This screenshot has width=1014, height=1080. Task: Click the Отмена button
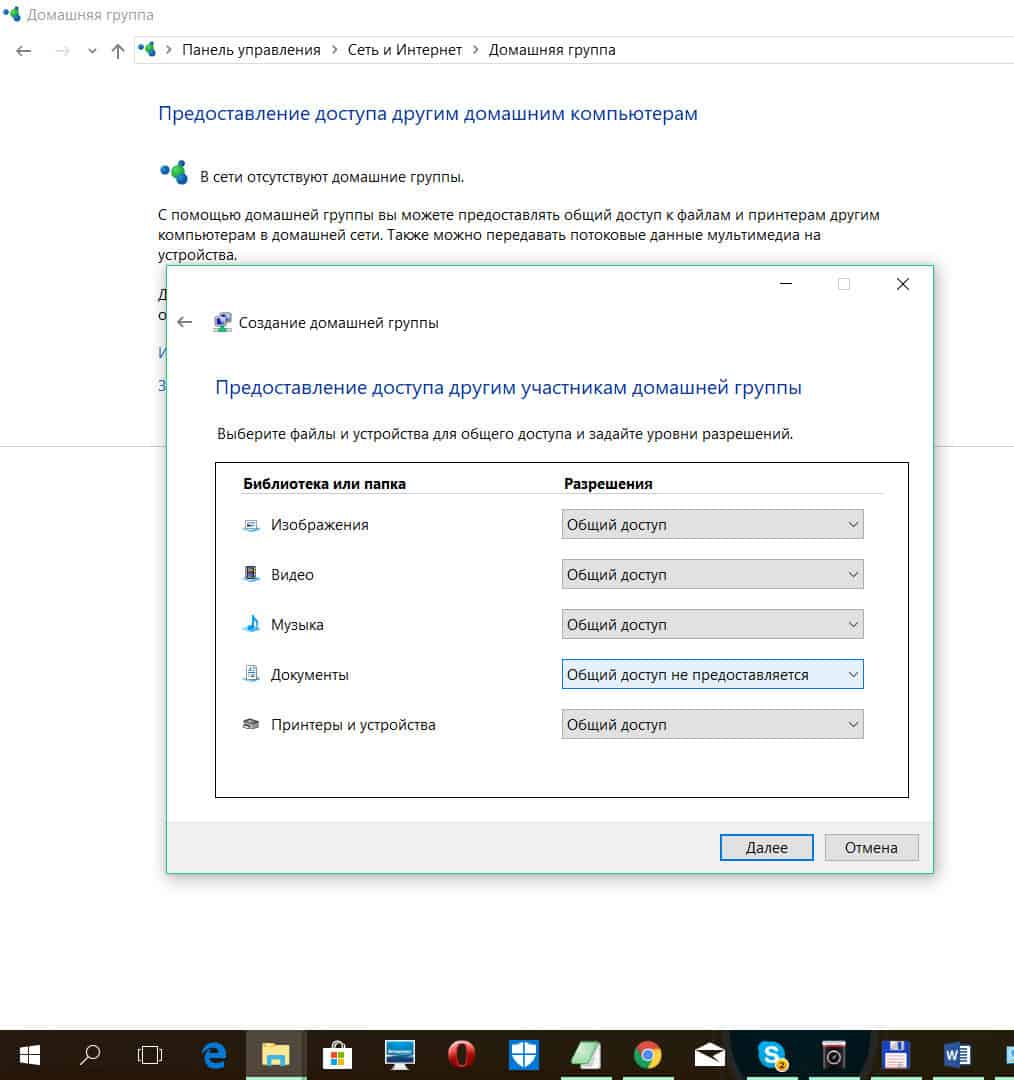871,847
